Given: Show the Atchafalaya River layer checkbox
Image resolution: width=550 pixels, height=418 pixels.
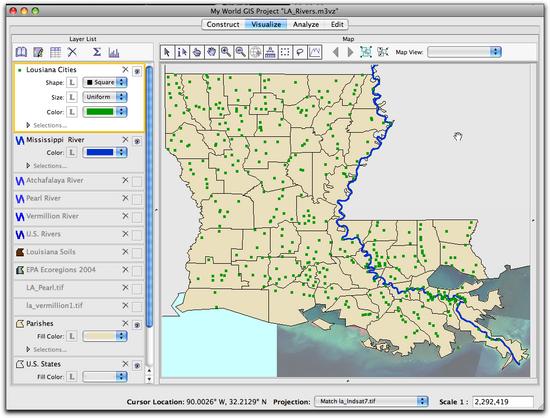Looking at the screenshot, I should pos(137,182).
